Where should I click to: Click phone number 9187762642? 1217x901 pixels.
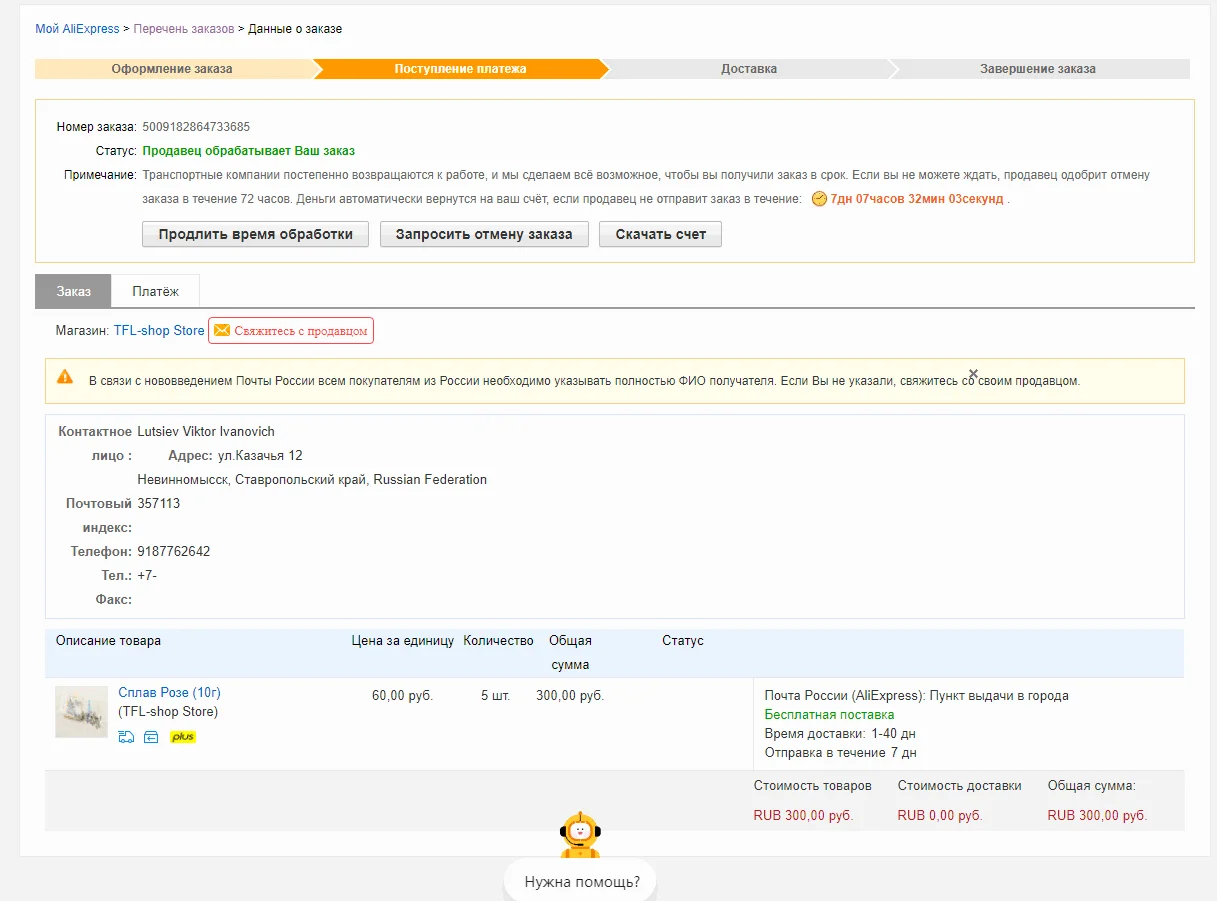pyautogui.click(x=174, y=551)
